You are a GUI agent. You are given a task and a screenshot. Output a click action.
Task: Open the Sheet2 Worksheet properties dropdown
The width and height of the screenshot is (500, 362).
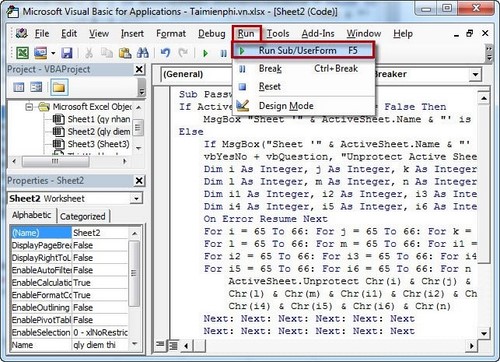point(136,199)
